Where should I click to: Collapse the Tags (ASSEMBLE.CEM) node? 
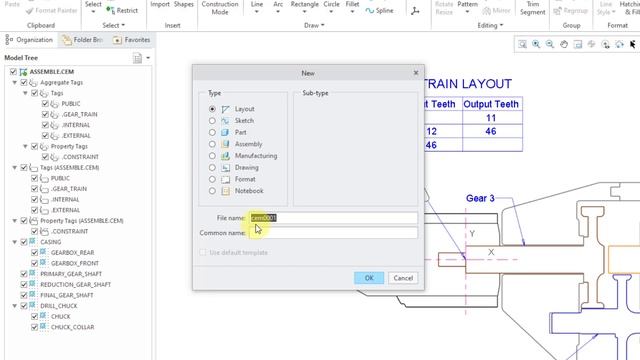tap(15, 167)
